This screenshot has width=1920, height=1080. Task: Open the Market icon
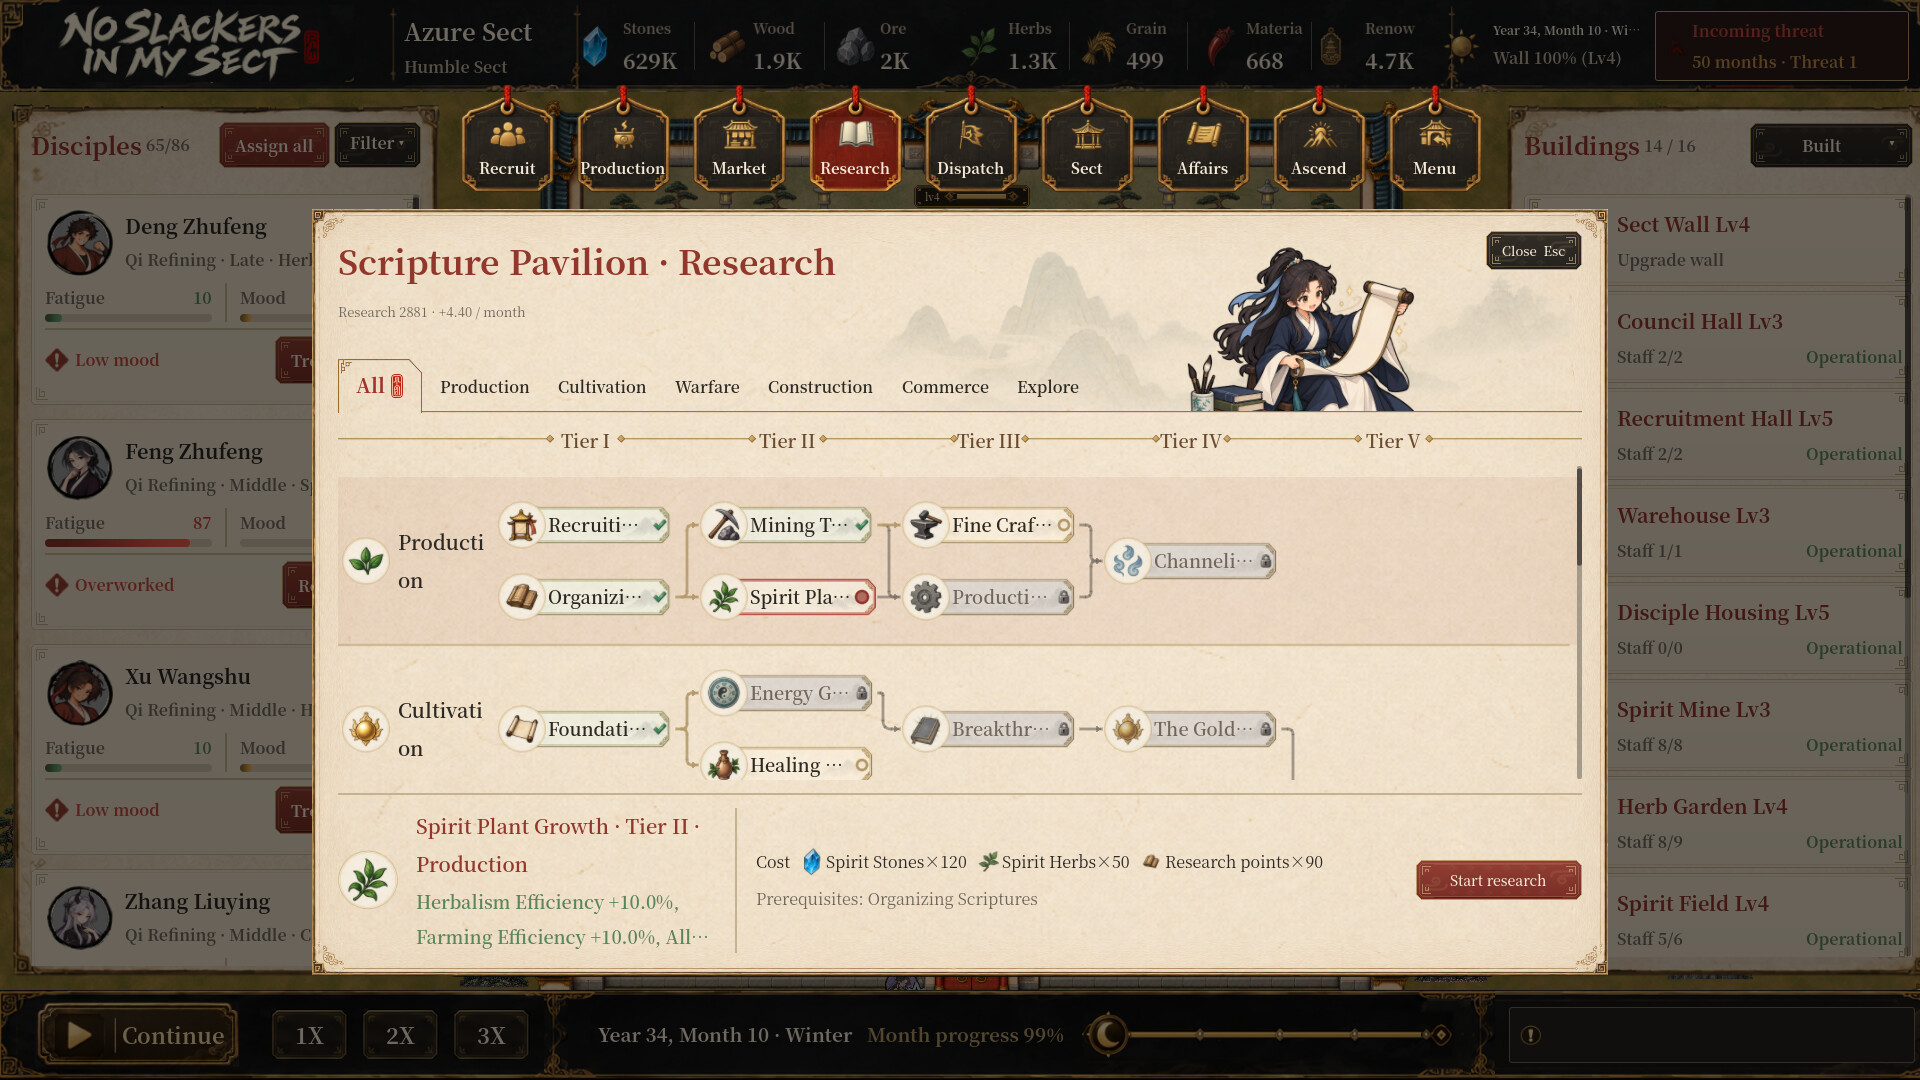(x=739, y=144)
